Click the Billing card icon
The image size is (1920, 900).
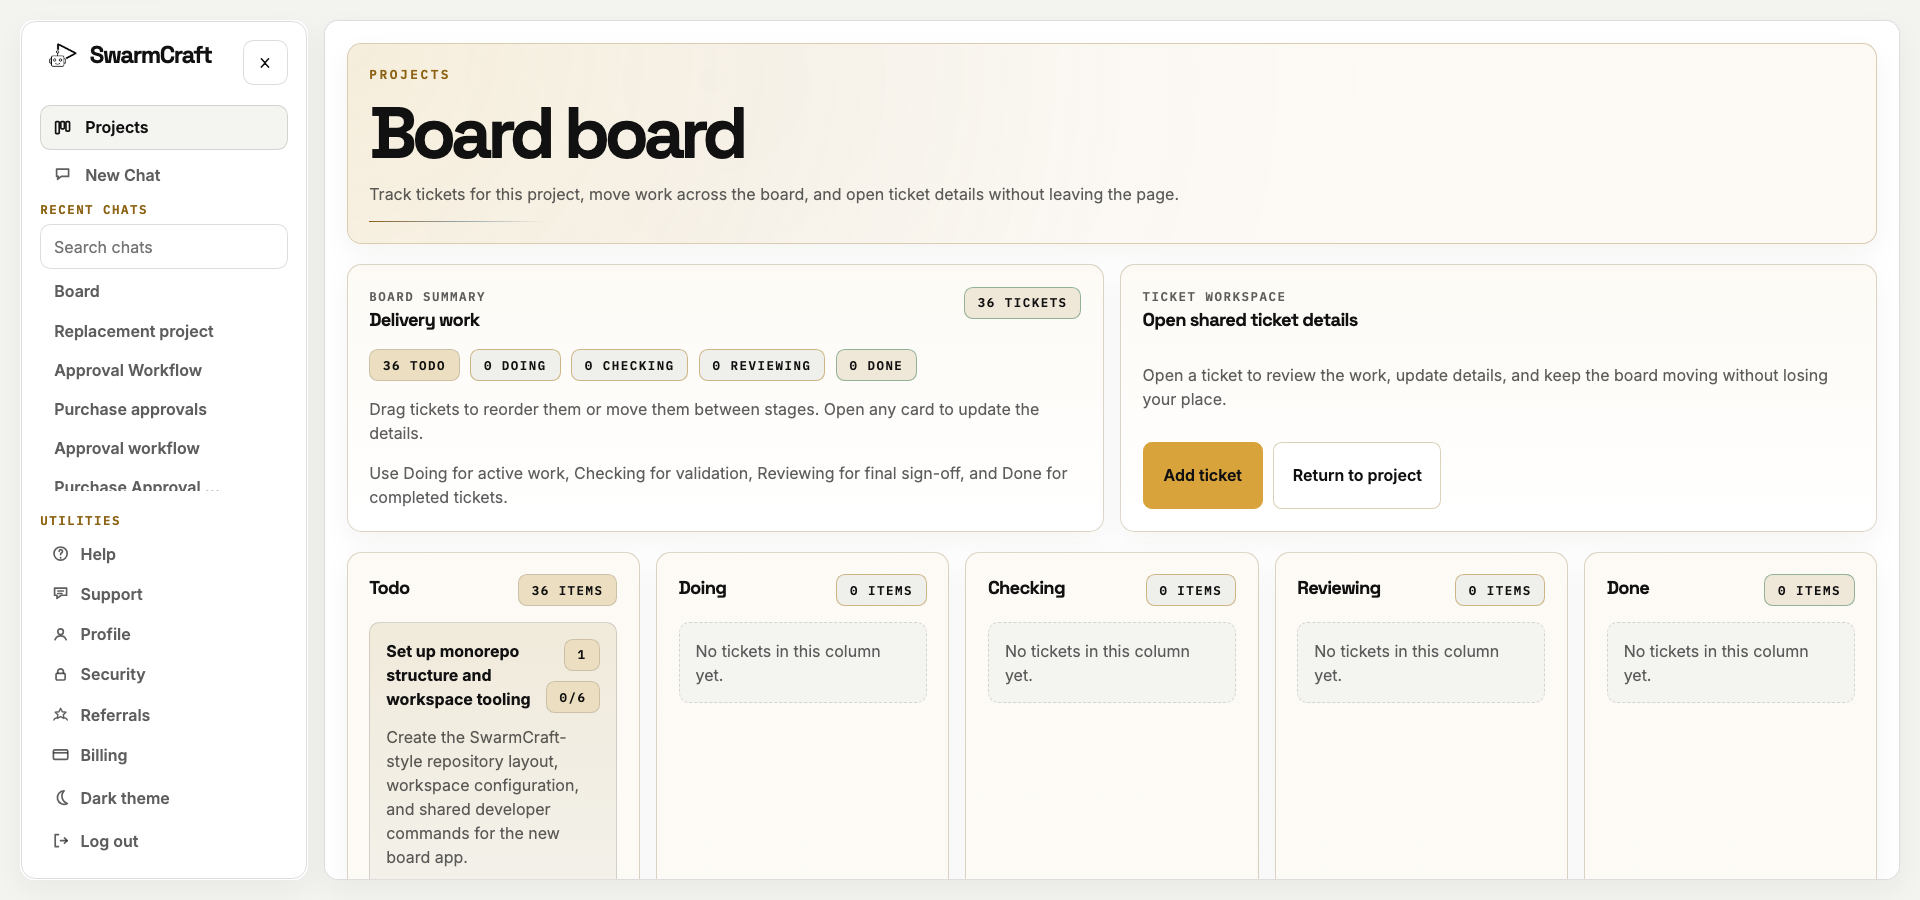[x=61, y=755]
